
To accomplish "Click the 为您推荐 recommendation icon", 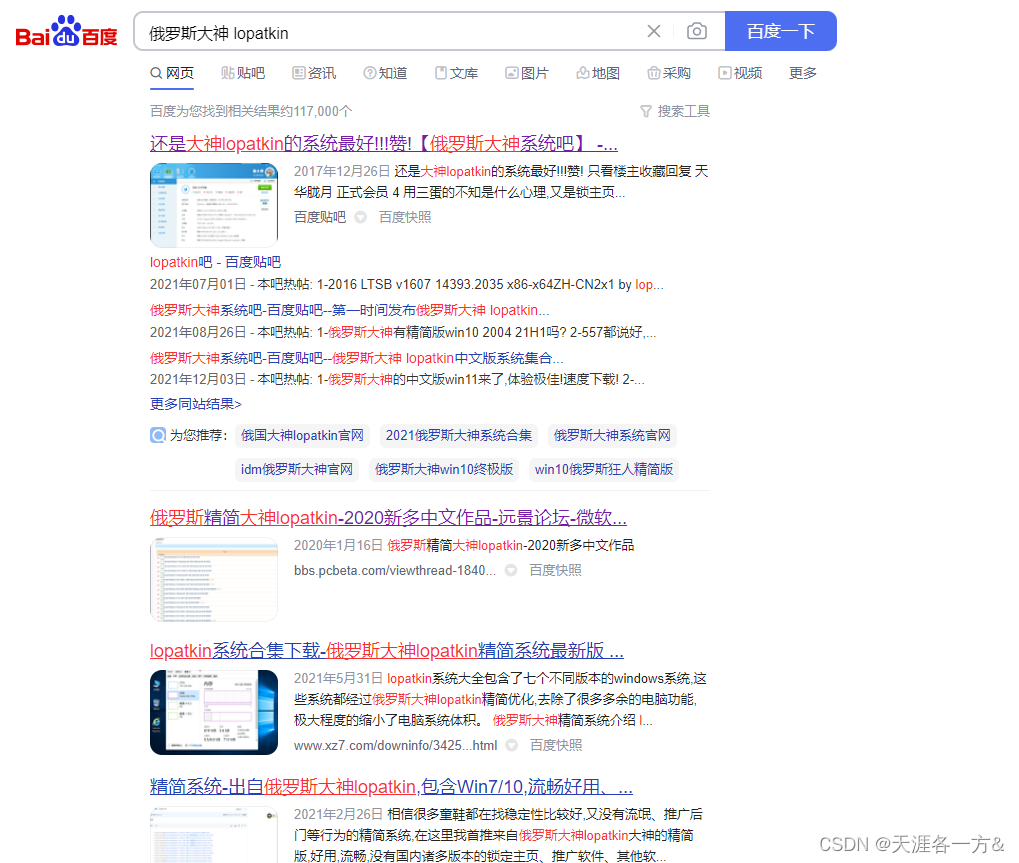I will [x=158, y=435].
